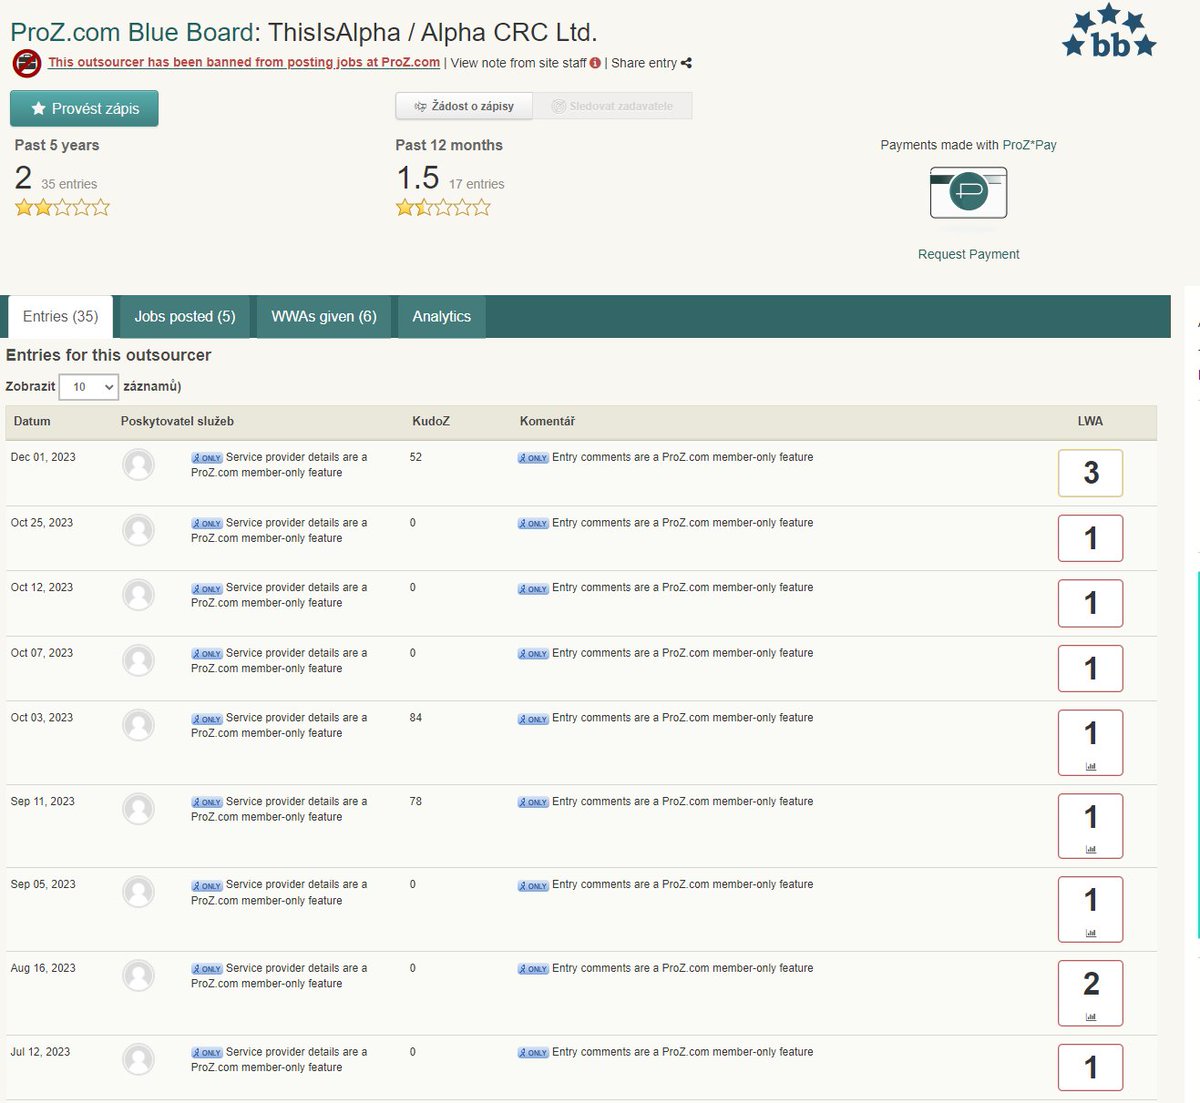
Task: Click the LWA score 1 box for Oct 12
Action: pyautogui.click(x=1091, y=603)
